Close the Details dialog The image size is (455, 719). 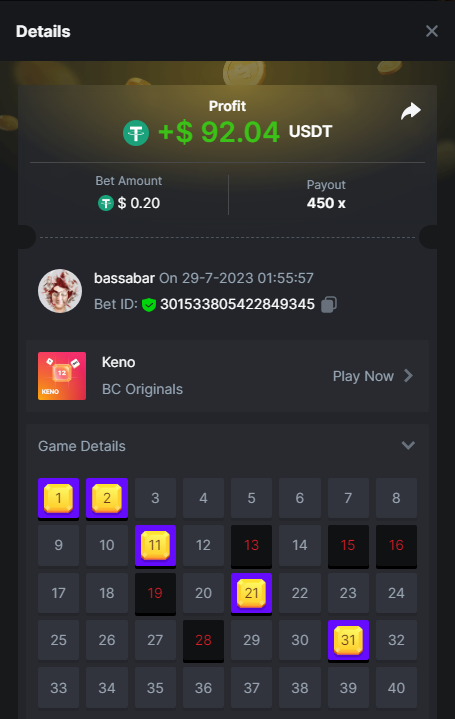click(x=432, y=31)
